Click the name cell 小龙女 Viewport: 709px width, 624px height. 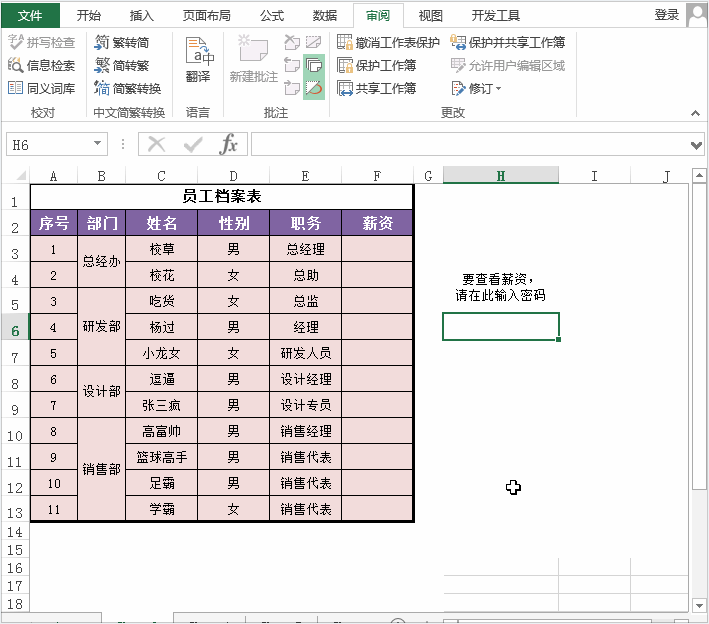coord(161,353)
